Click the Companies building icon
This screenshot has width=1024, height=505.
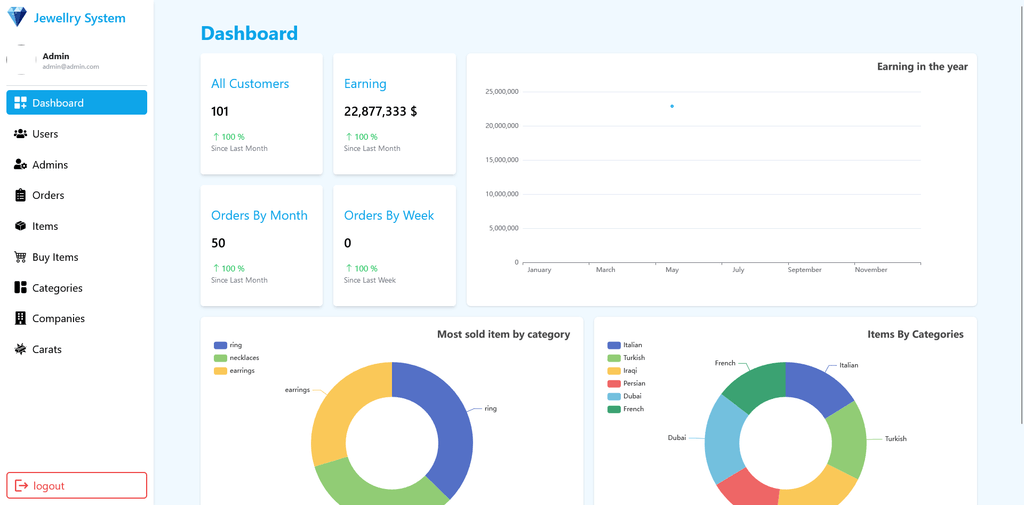coord(20,319)
